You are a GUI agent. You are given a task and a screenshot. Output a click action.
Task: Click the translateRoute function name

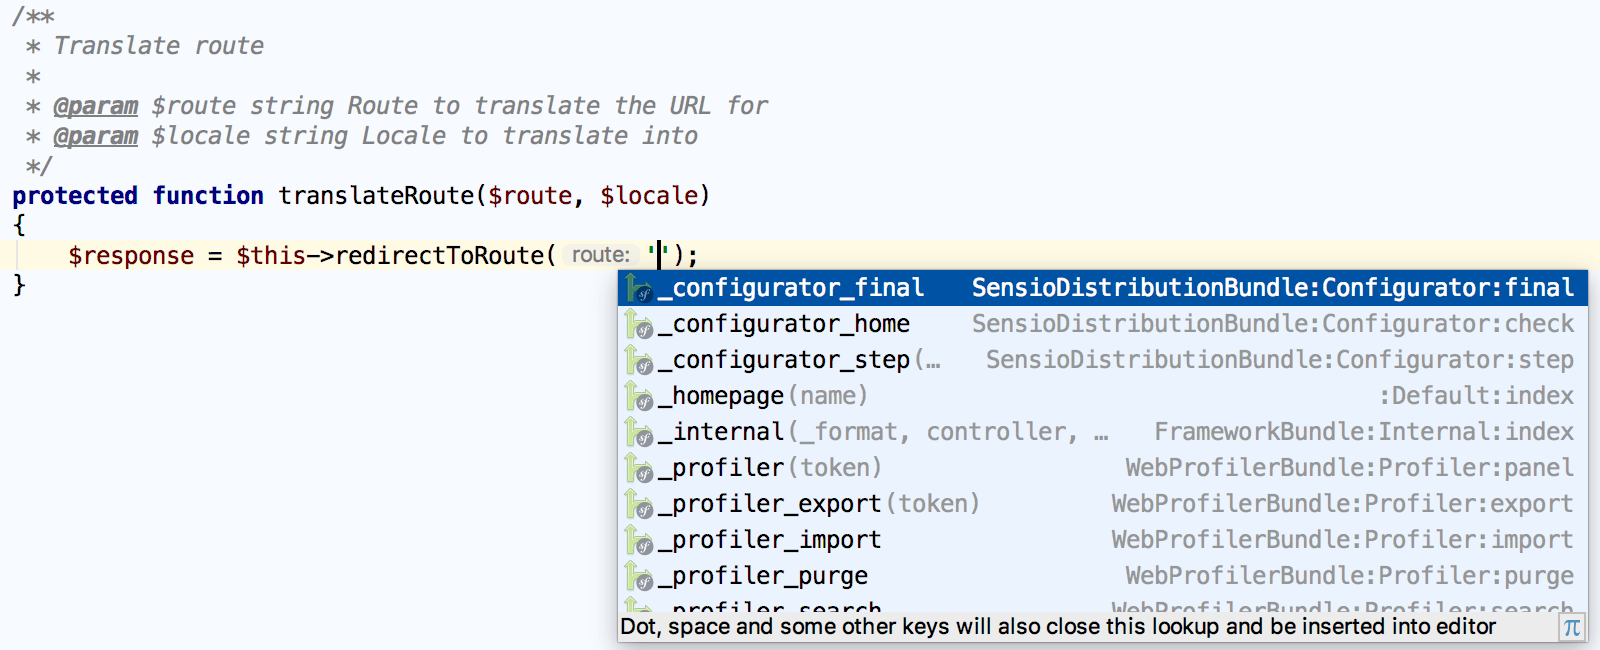(375, 196)
